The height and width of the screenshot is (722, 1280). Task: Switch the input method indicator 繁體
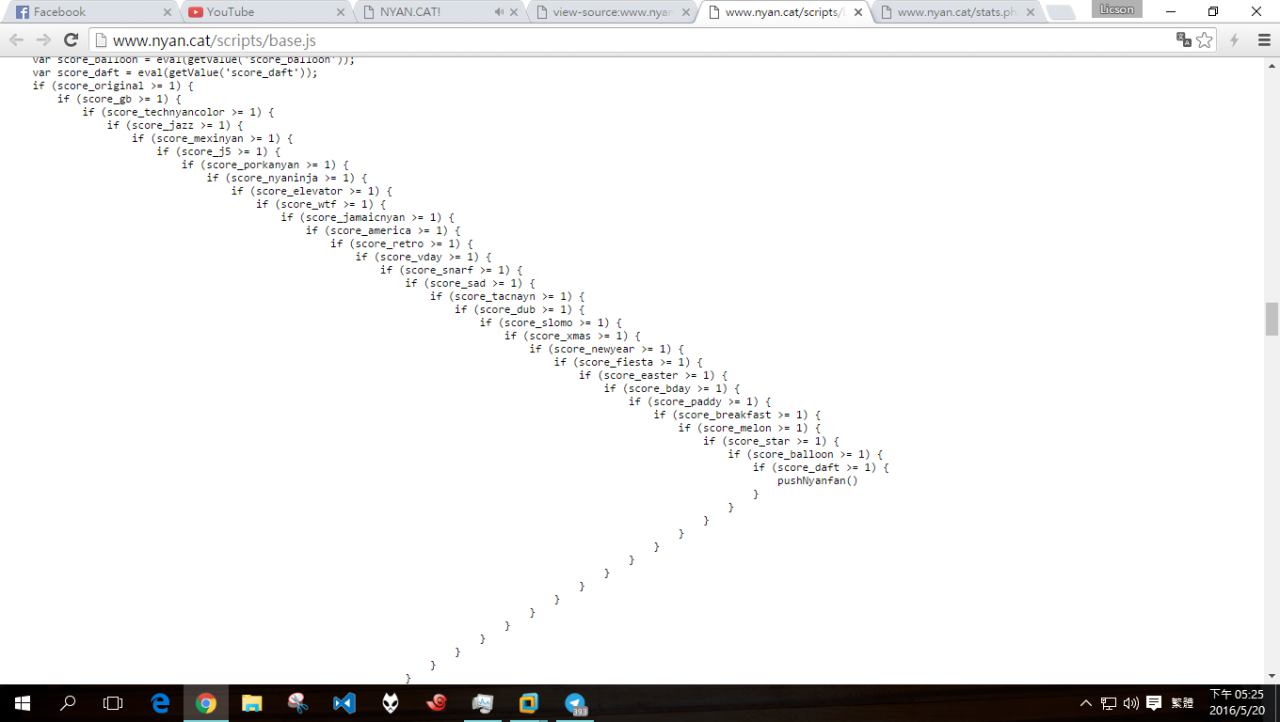point(1182,703)
